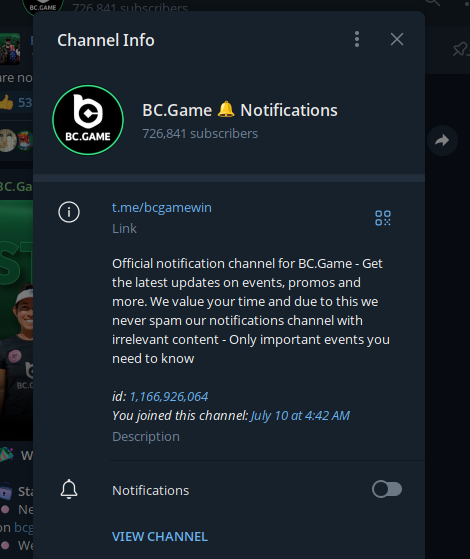
Task: Click the Notifications row label
Action: click(x=150, y=491)
